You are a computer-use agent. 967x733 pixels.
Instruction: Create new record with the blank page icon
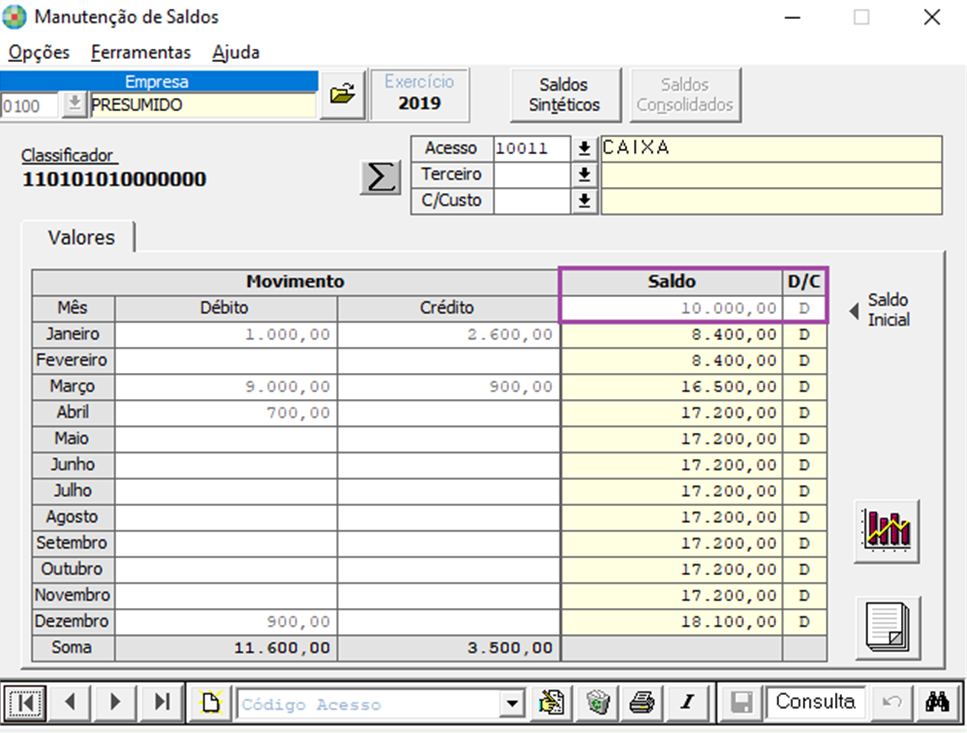click(x=208, y=702)
